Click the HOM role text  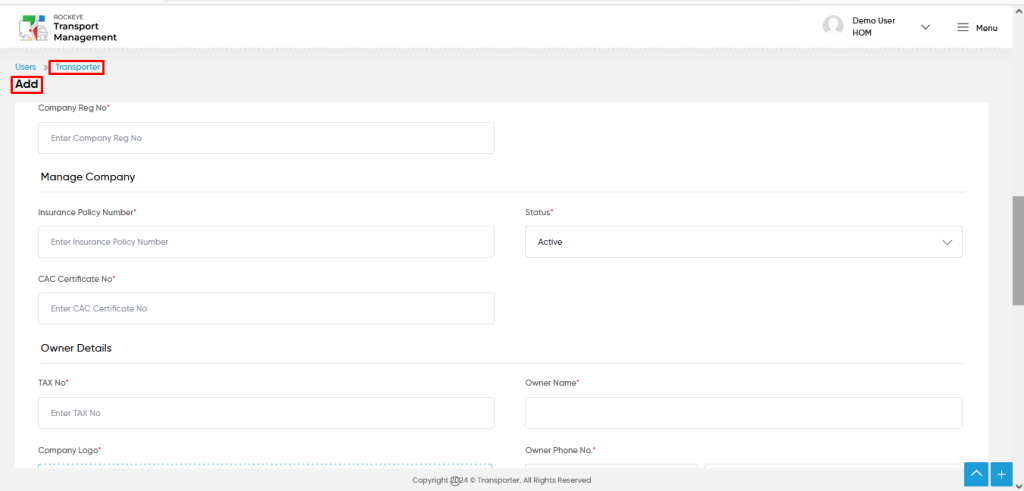point(861,33)
